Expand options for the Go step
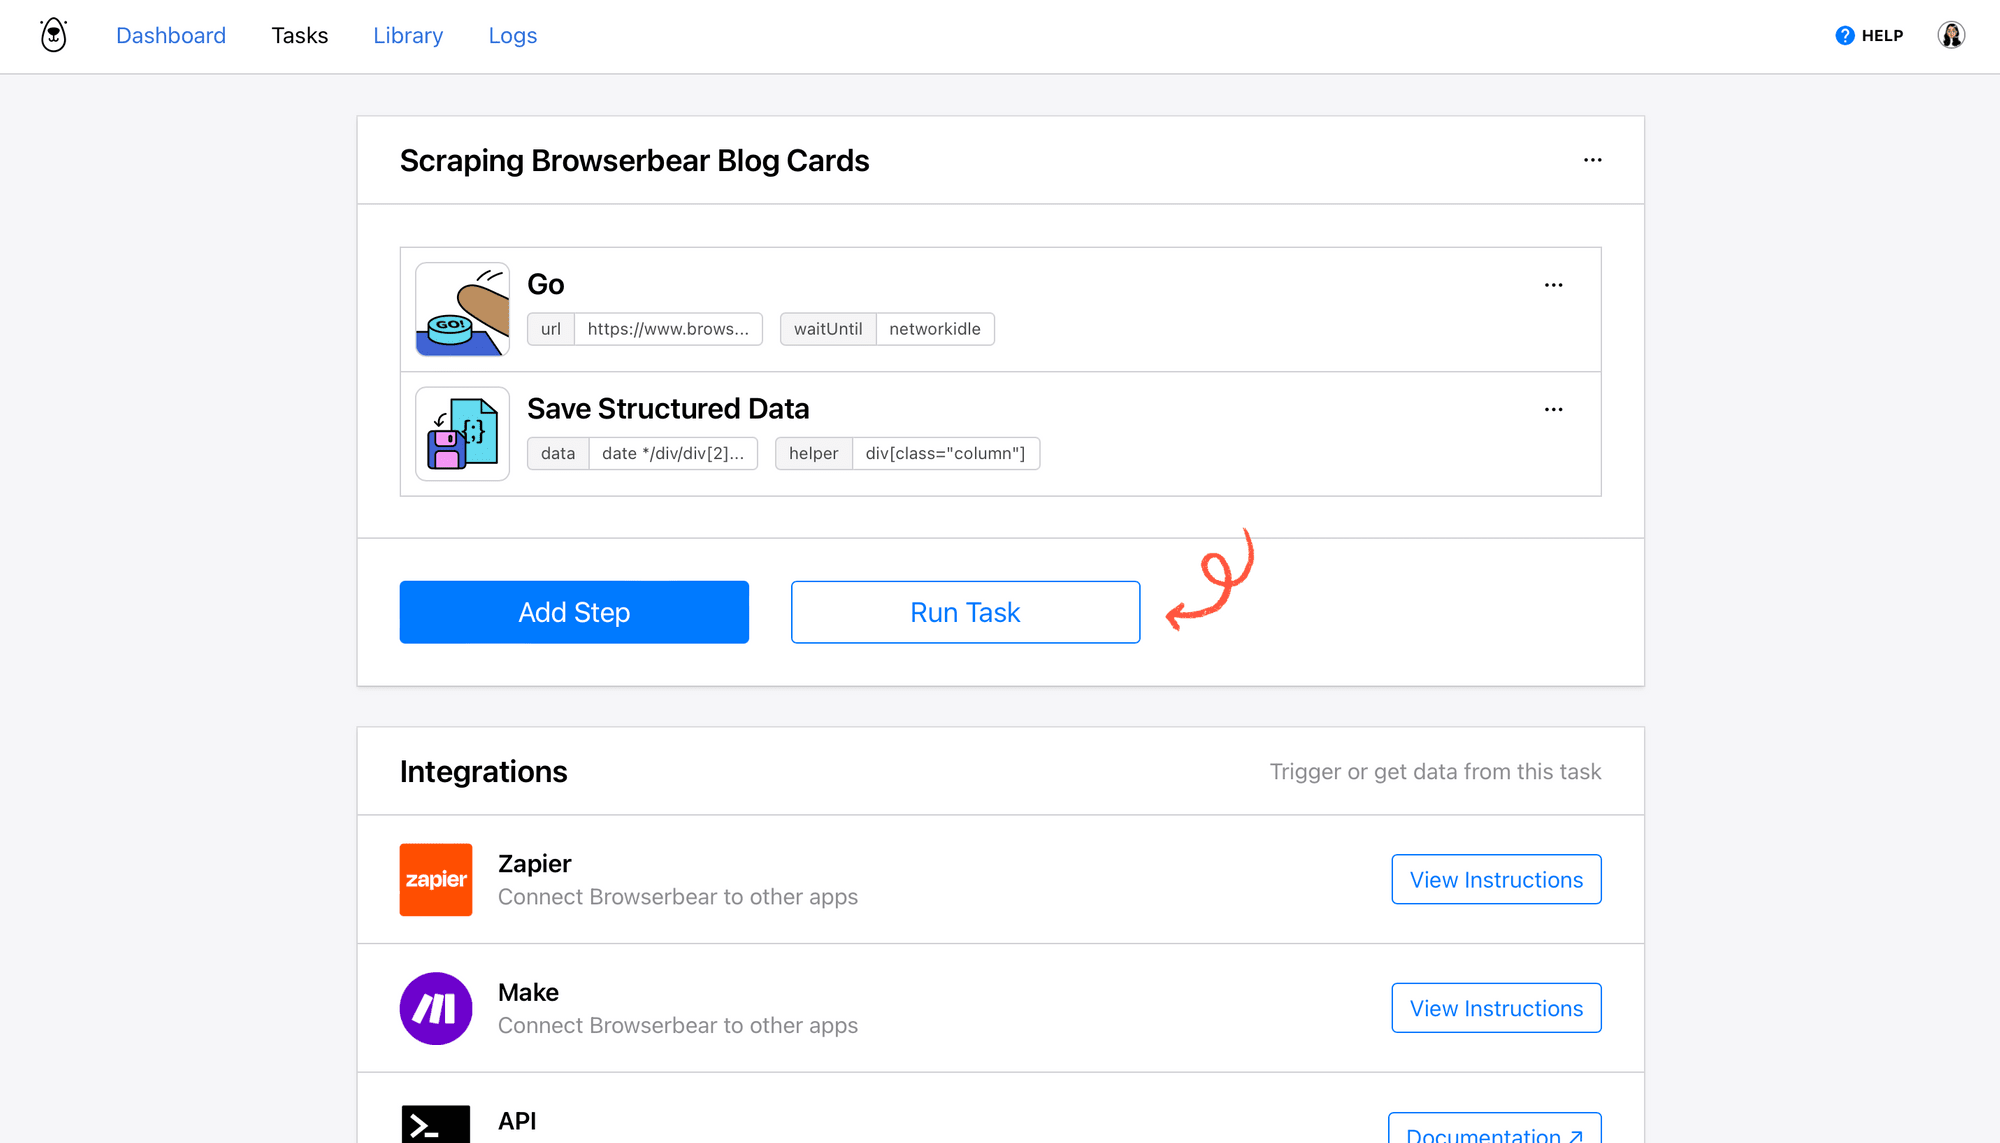 [x=1553, y=284]
